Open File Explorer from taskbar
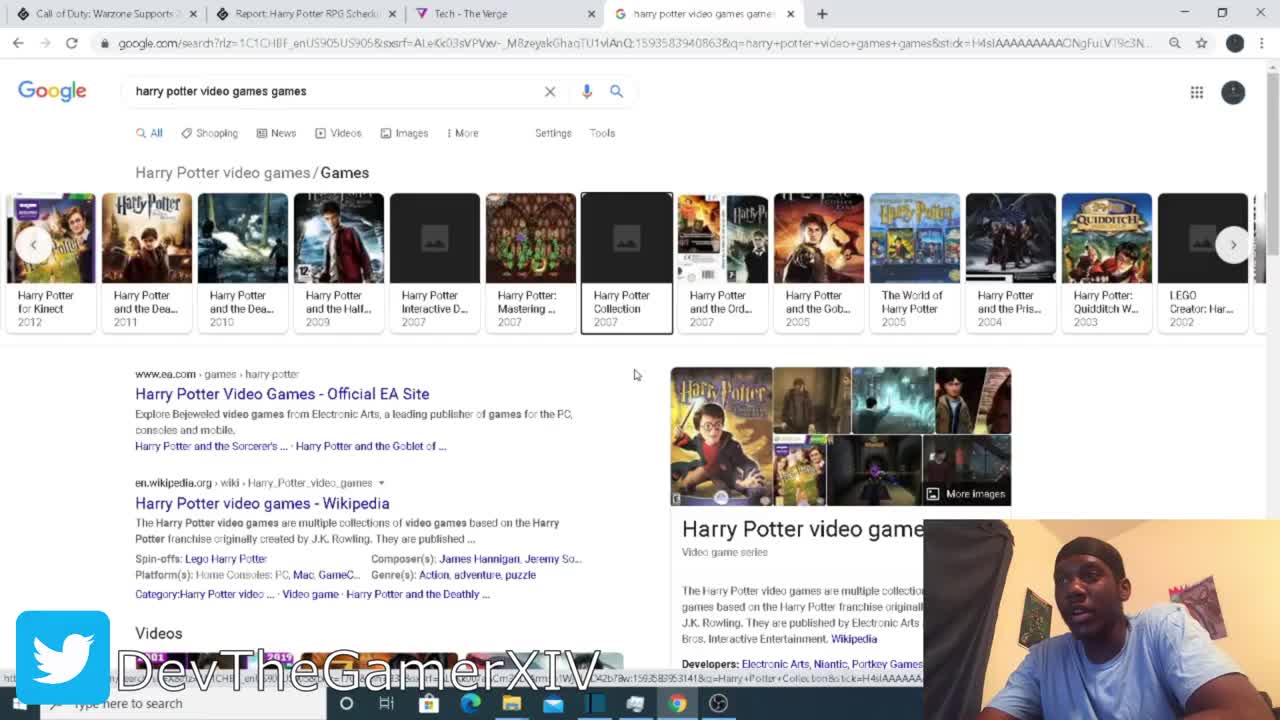Screen dimensions: 1280x720 (512, 703)
